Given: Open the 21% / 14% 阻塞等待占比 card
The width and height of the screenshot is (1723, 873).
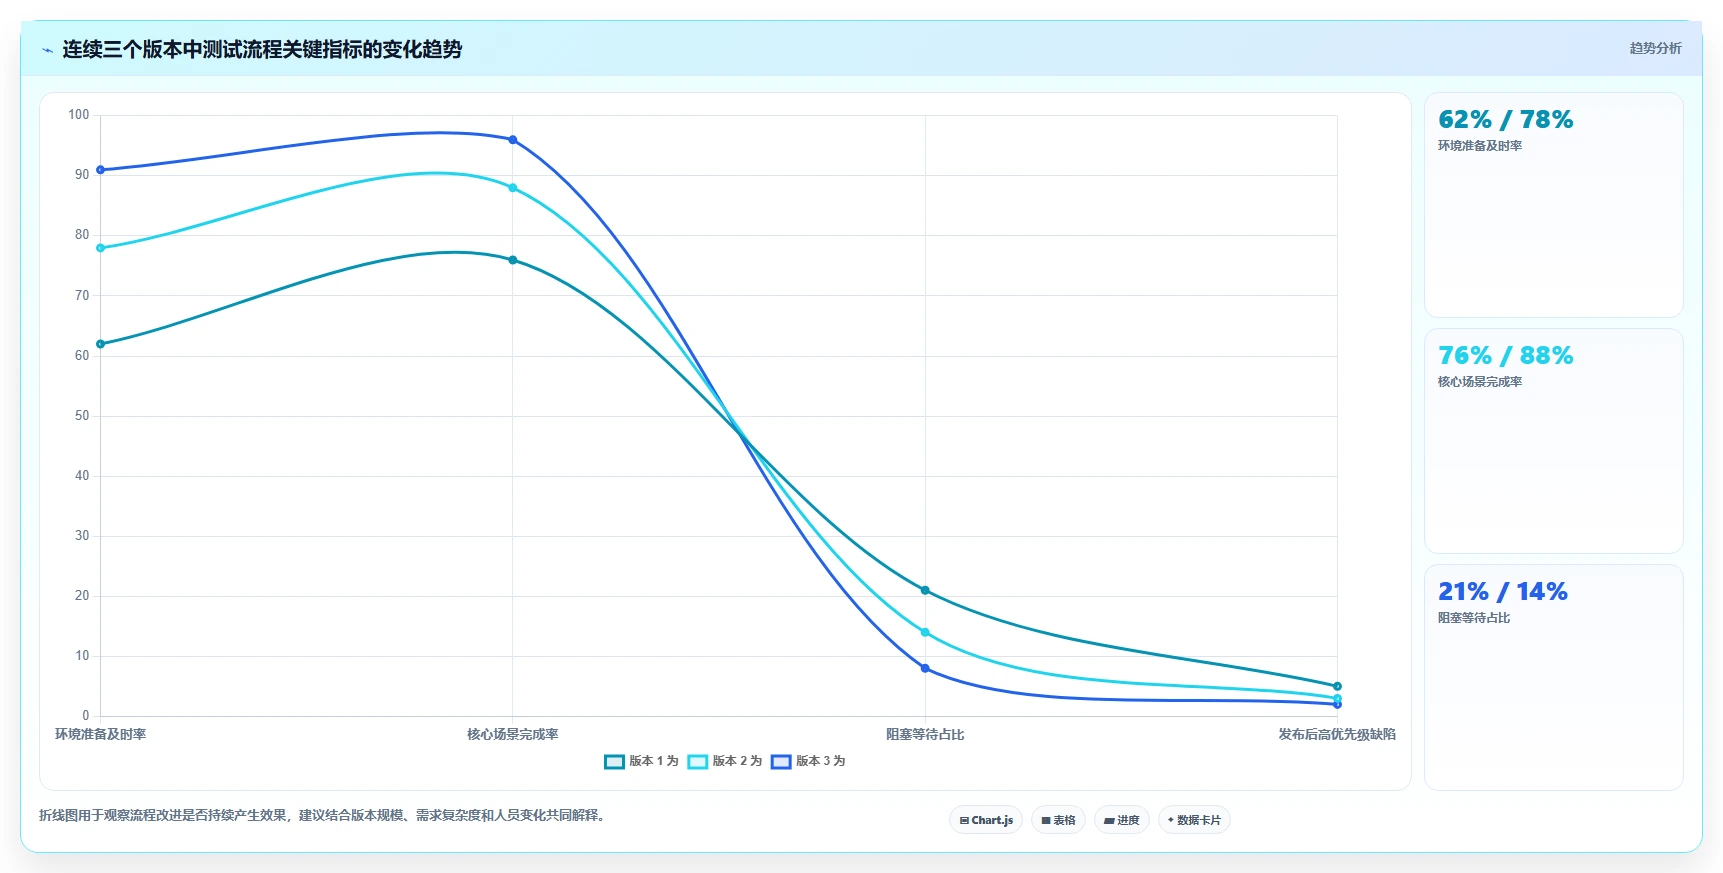Looking at the screenshot, I should (1553, 677).
